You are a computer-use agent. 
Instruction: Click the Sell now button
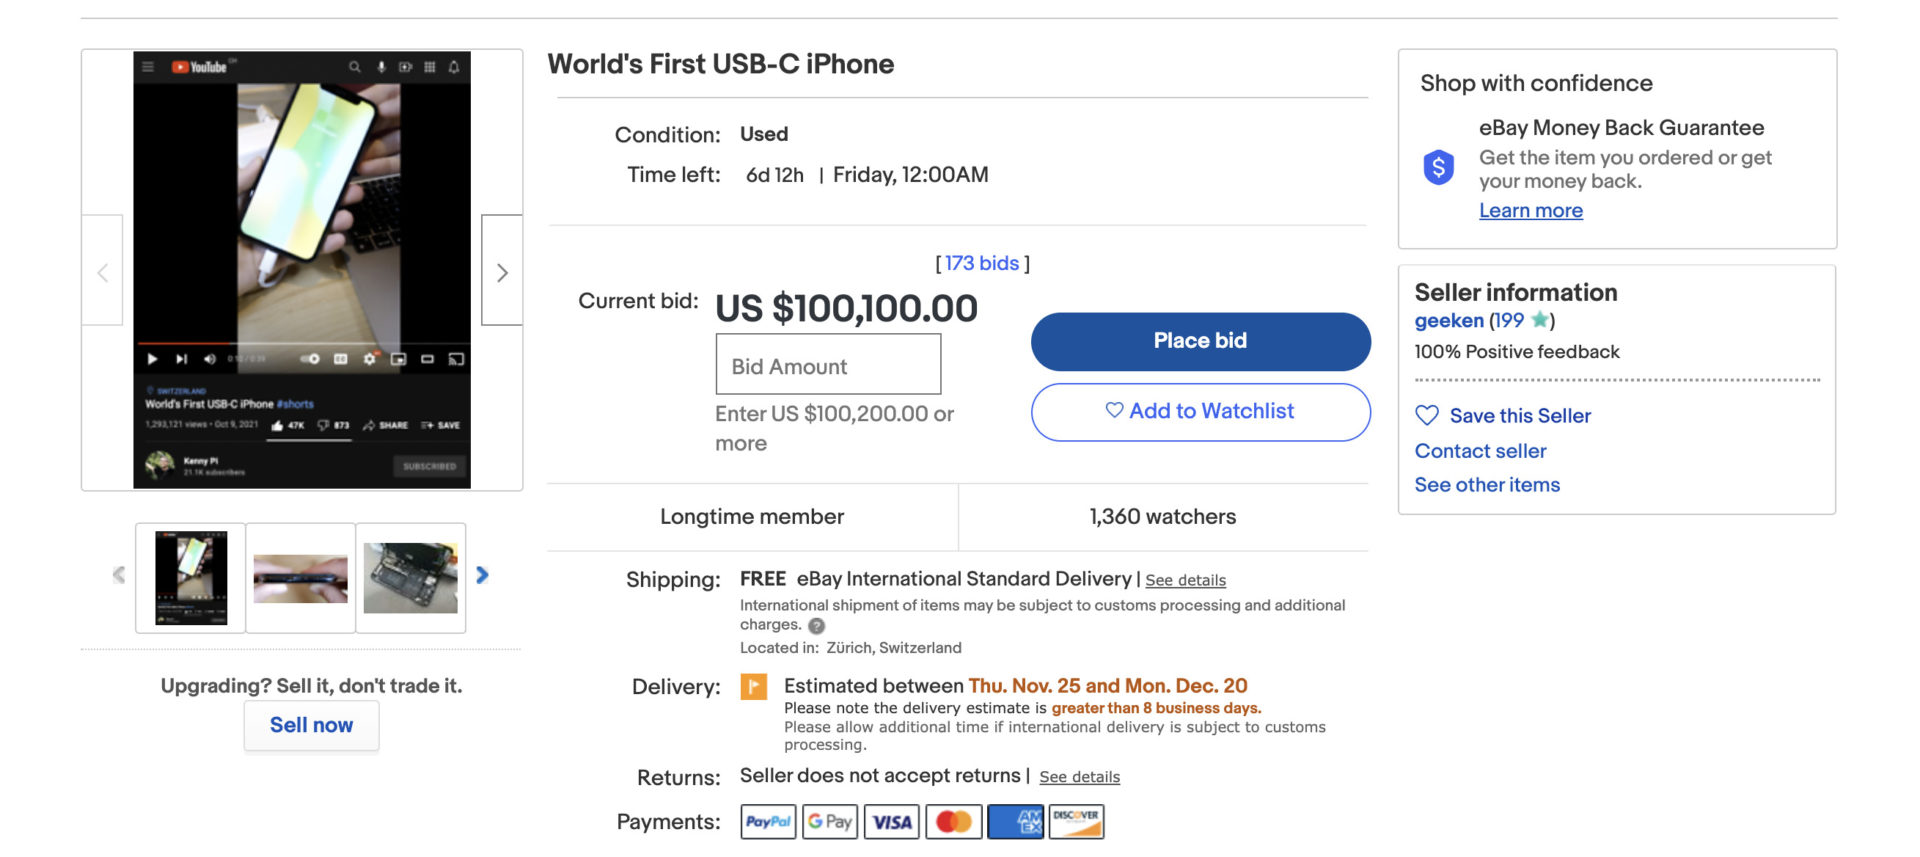(311, 725)
